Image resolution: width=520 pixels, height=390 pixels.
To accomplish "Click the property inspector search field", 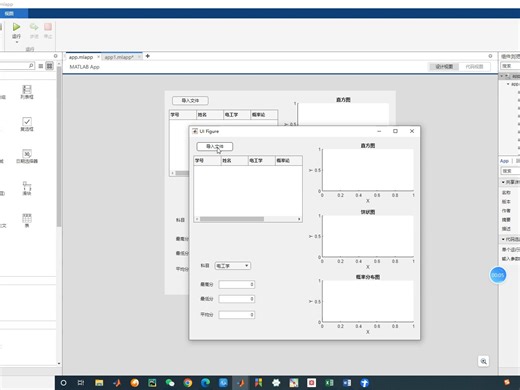I will click(x=510, y=171).
